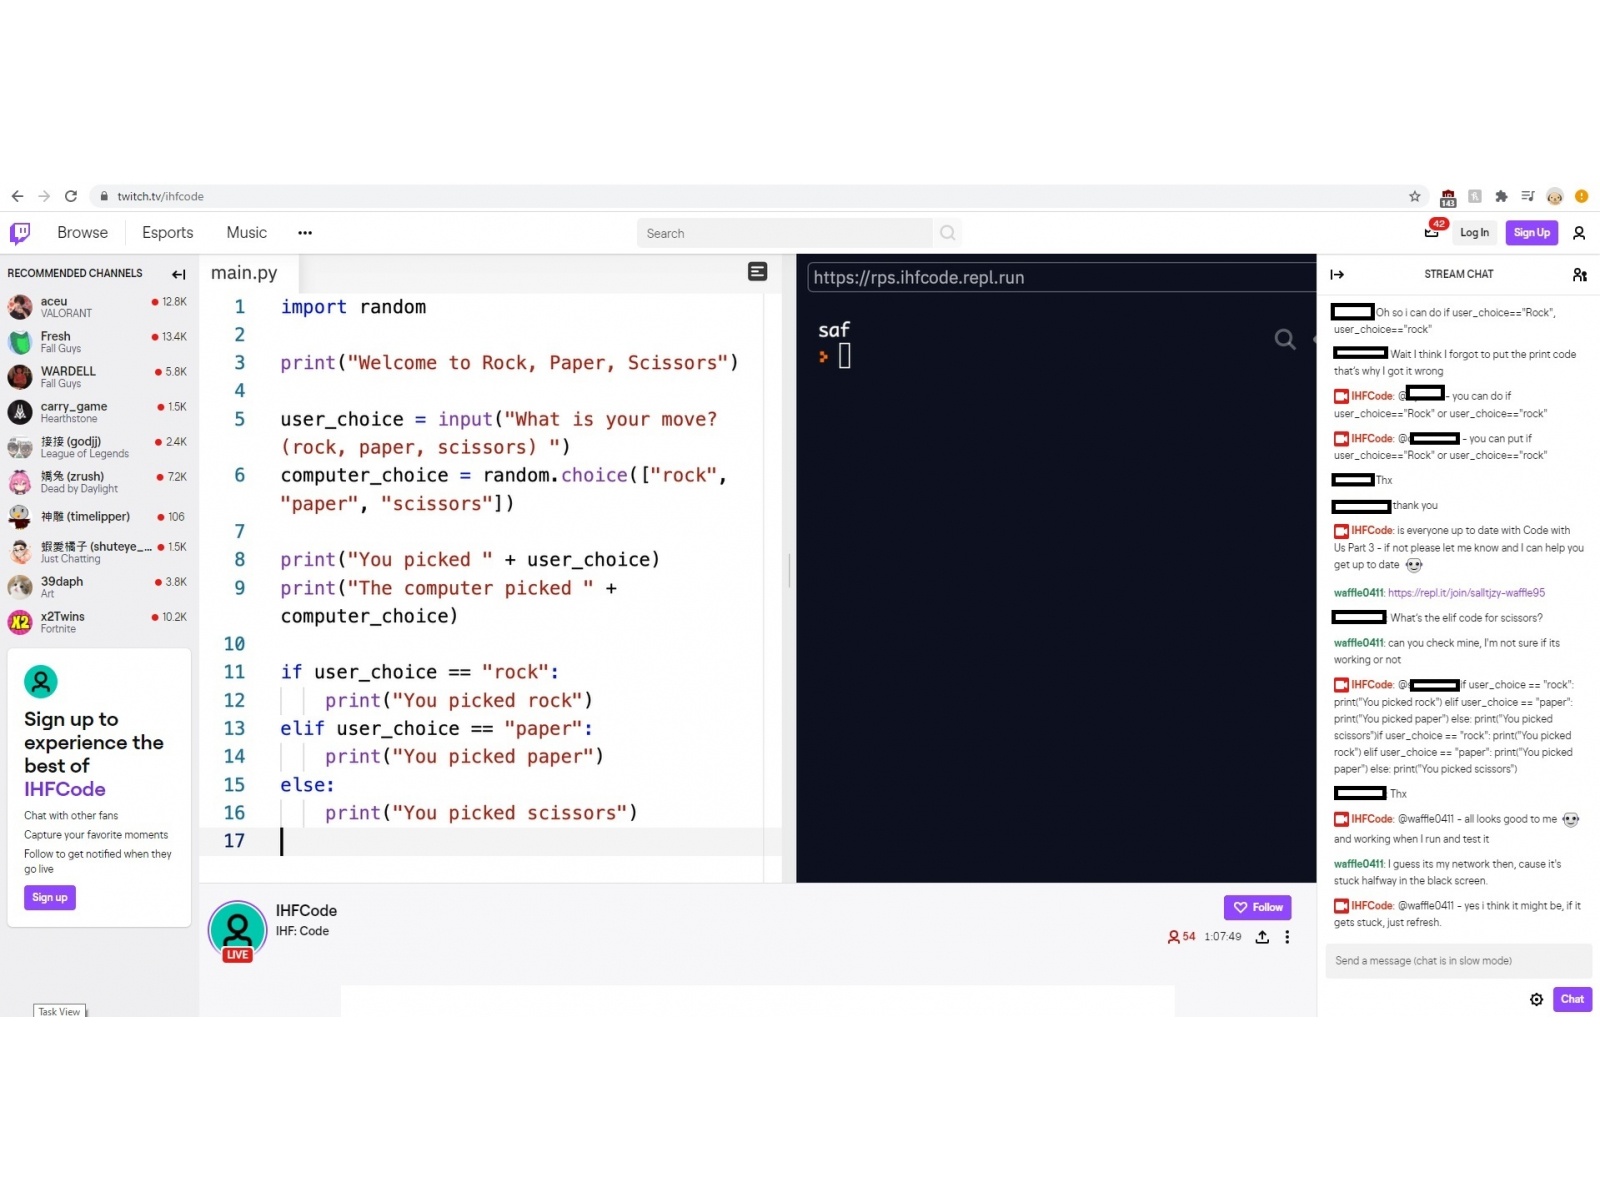Click the magnifier next to the search bar
The width and height of the screenshot is (1600, 1200).
pos(946,232)
